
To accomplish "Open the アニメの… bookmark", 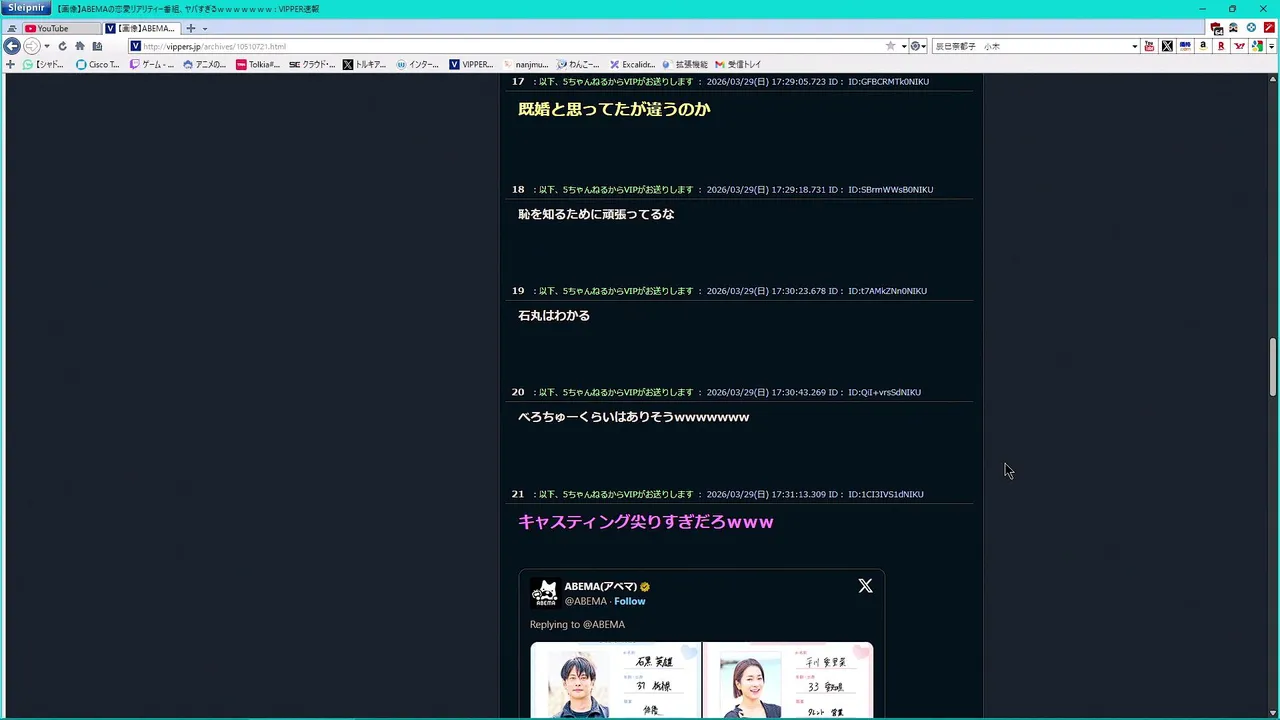I will pos(205,64).
